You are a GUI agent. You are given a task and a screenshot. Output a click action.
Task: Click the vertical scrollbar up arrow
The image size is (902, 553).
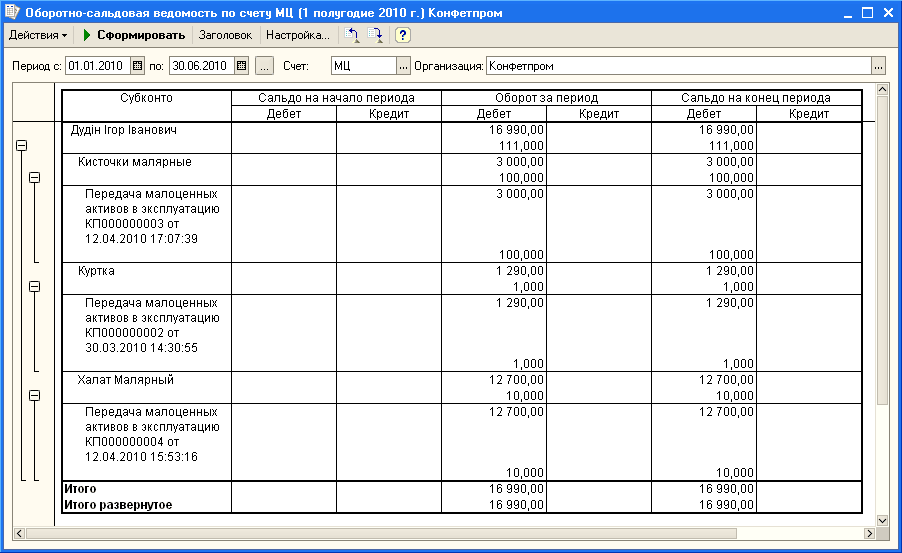coord(882,89)
